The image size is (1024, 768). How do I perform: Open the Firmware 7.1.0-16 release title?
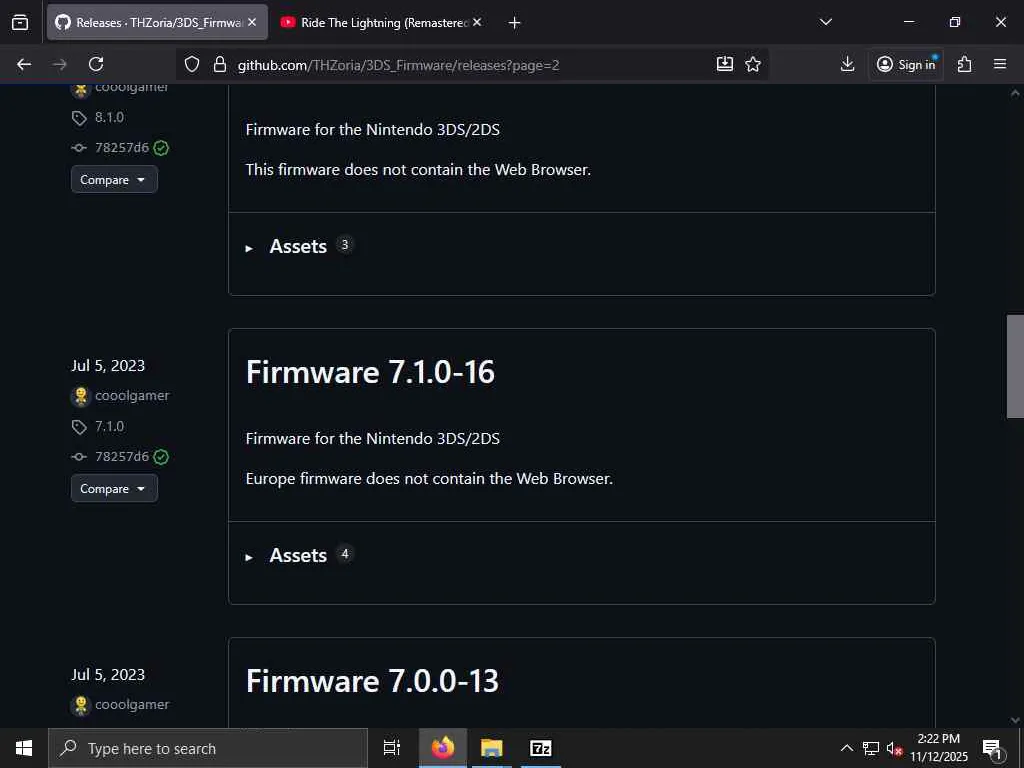click(370, 372)
